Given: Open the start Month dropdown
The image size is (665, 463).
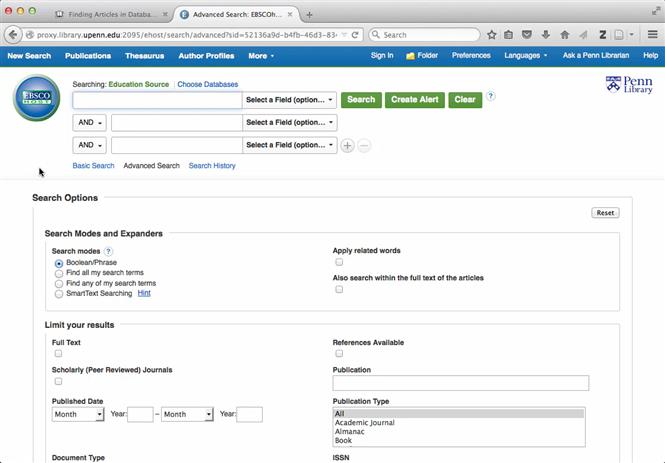Looking at the screenshot, I should [x=78, y=414].
